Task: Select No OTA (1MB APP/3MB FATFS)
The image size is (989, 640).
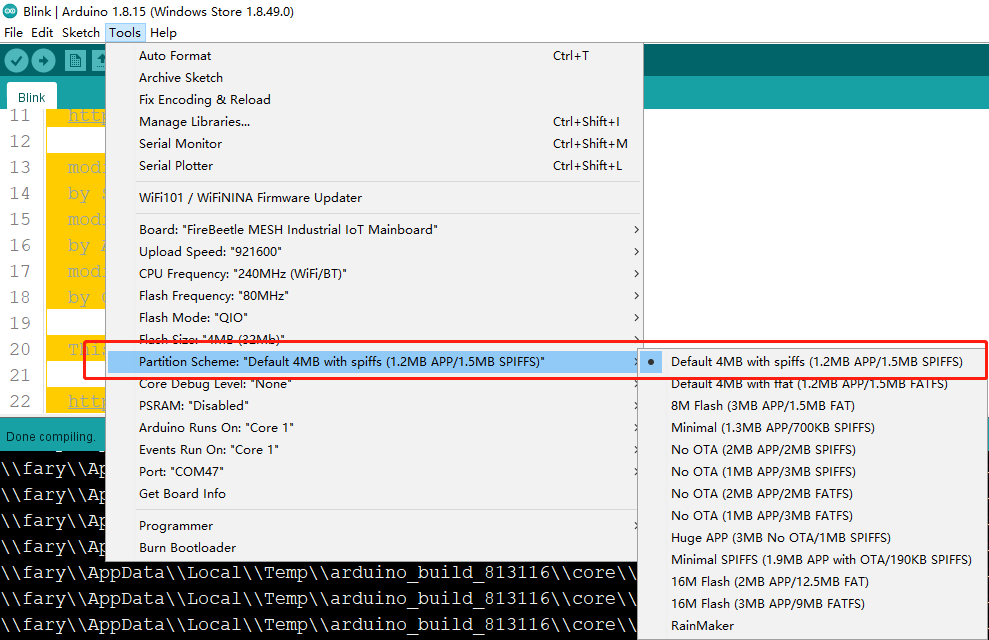Action: pos(812,516)
